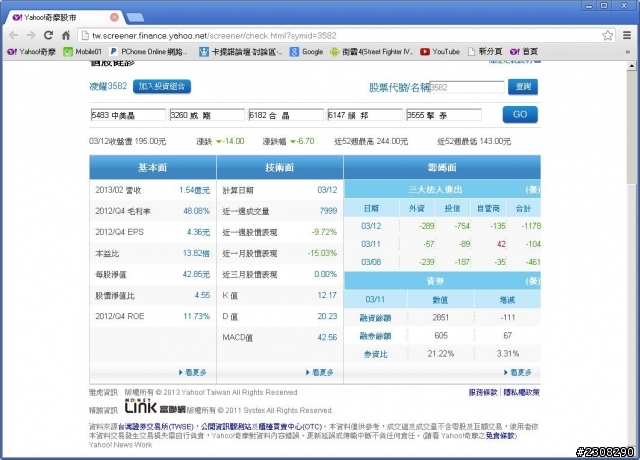Viewport: 640px width, 460px height.
Task: Reload the page with refresh icon
Action: point(48,35)
